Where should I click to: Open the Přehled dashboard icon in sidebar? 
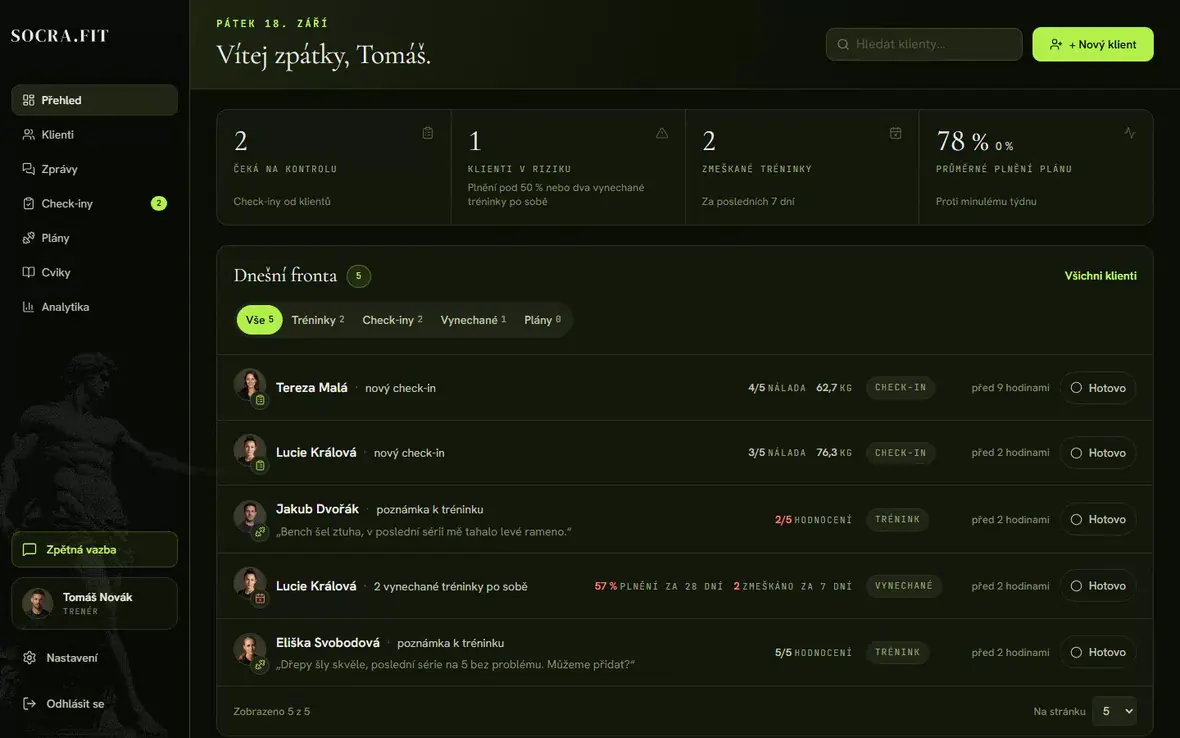click(x=29, y=100)
